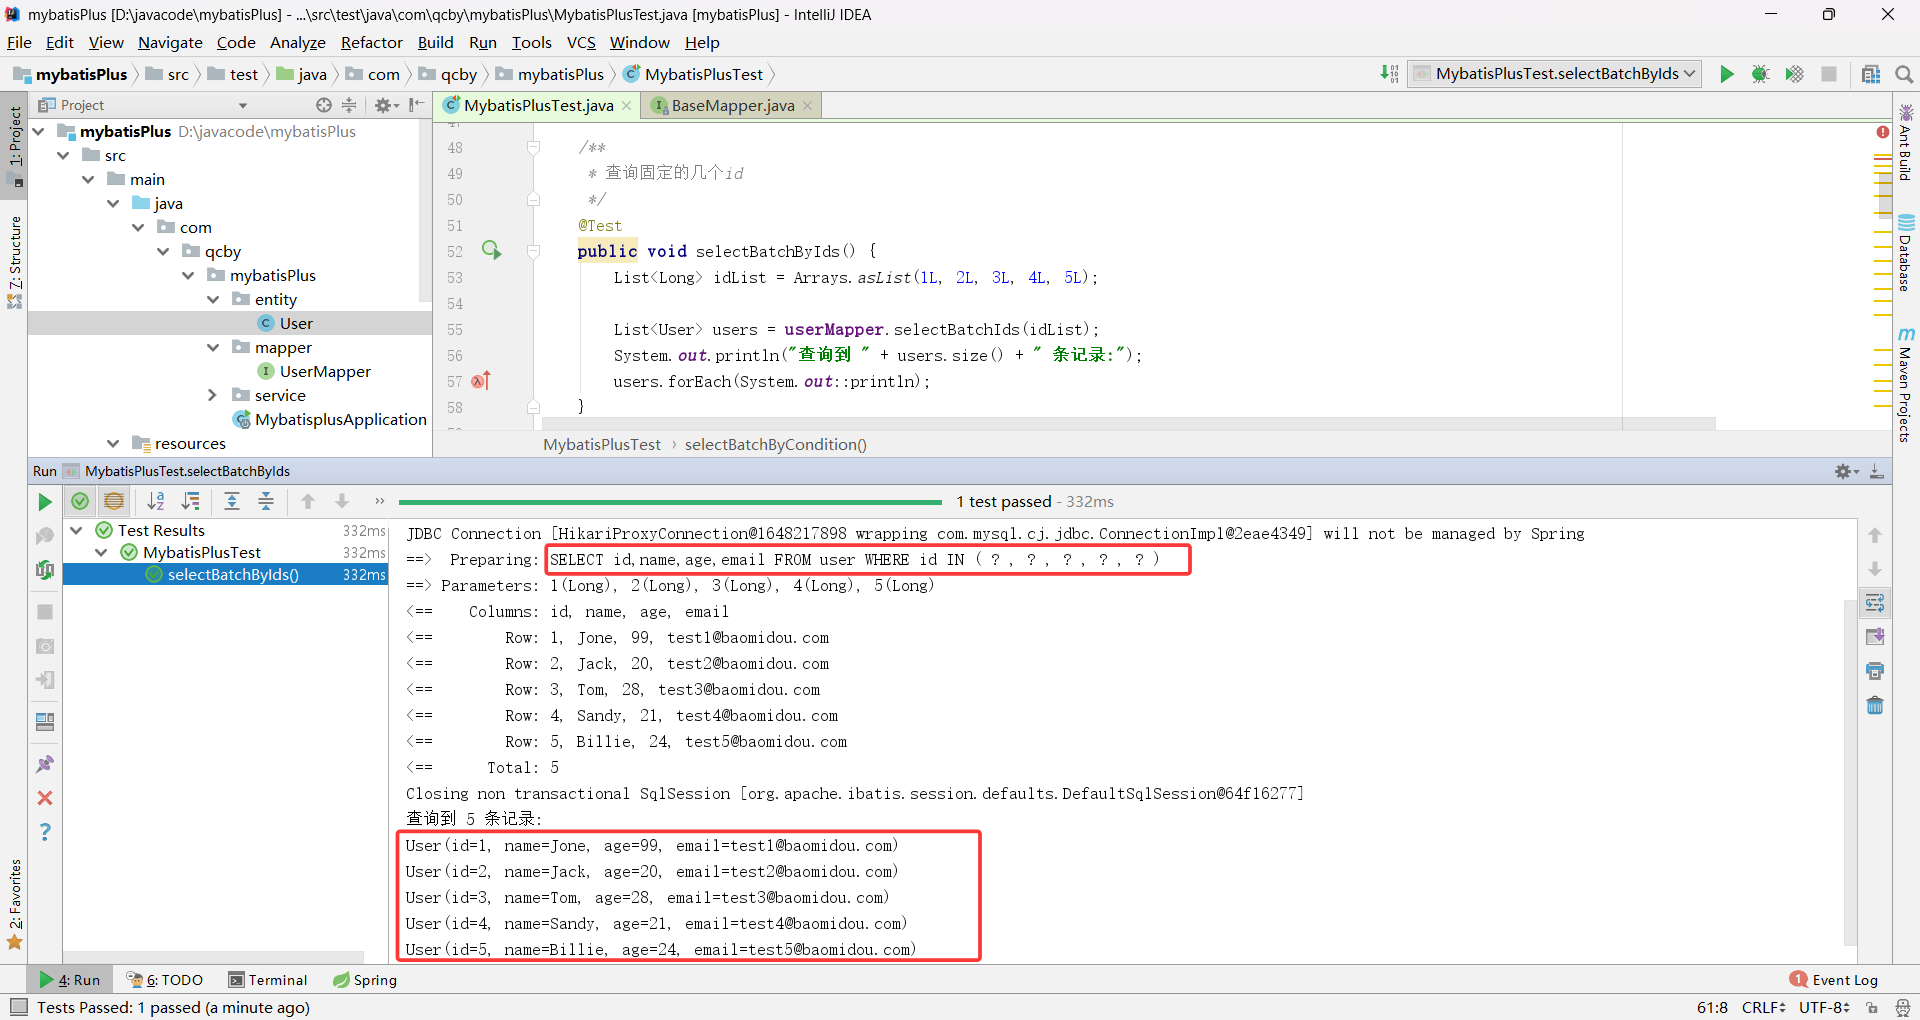Start the Debug bug icon in toolbar

pyautogui.click(x=1761, y=74)
